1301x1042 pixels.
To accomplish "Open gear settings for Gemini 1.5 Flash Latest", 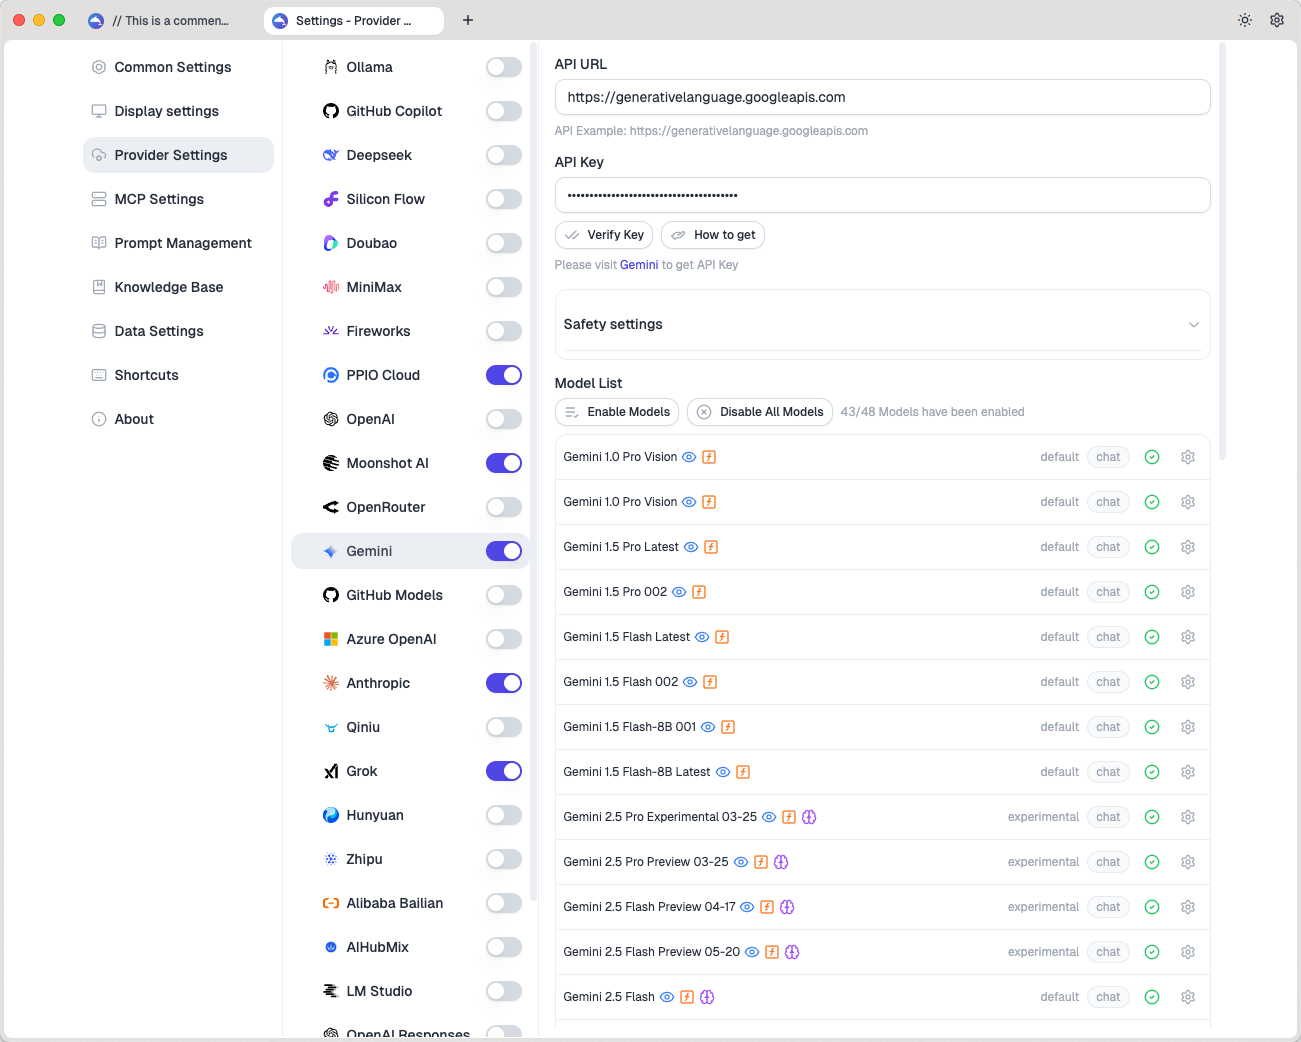I will (x=1188, y=637).
